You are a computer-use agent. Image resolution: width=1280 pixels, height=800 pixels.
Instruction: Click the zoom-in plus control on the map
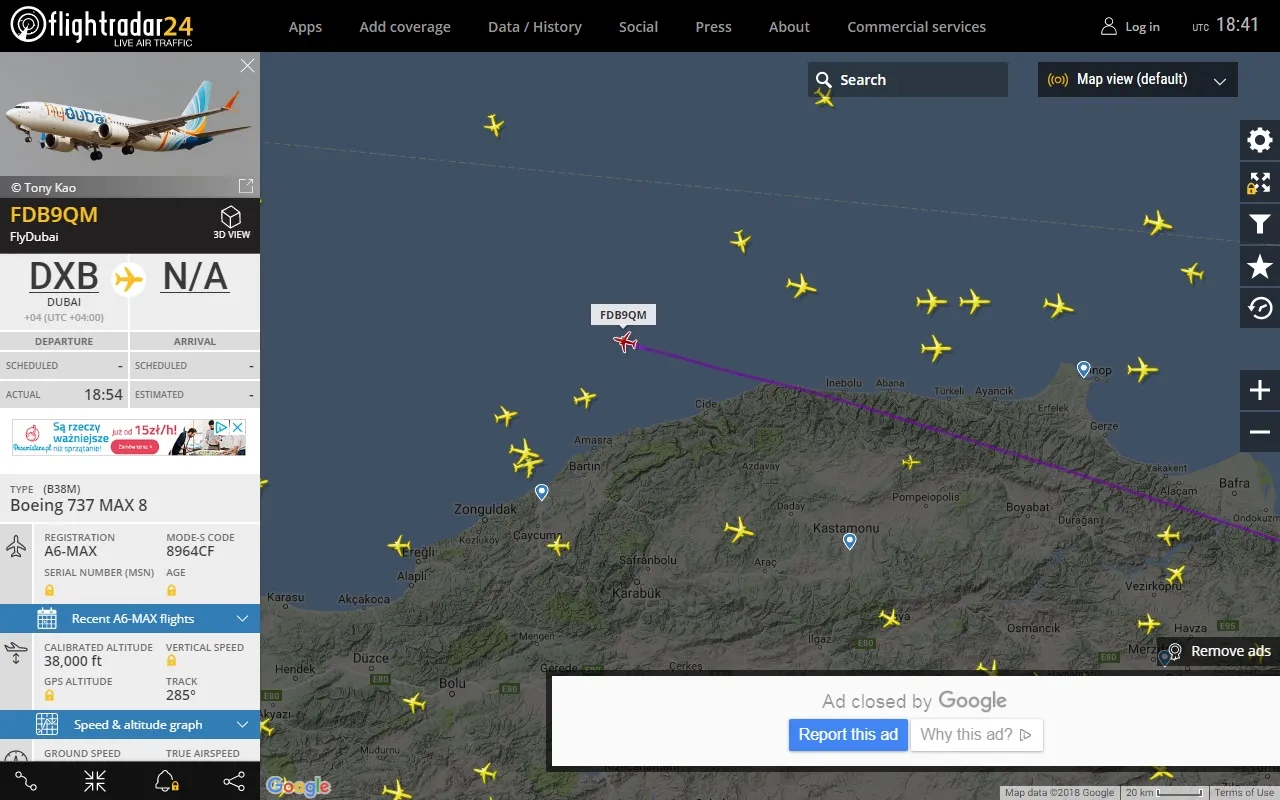click(x=1258, y=390)
